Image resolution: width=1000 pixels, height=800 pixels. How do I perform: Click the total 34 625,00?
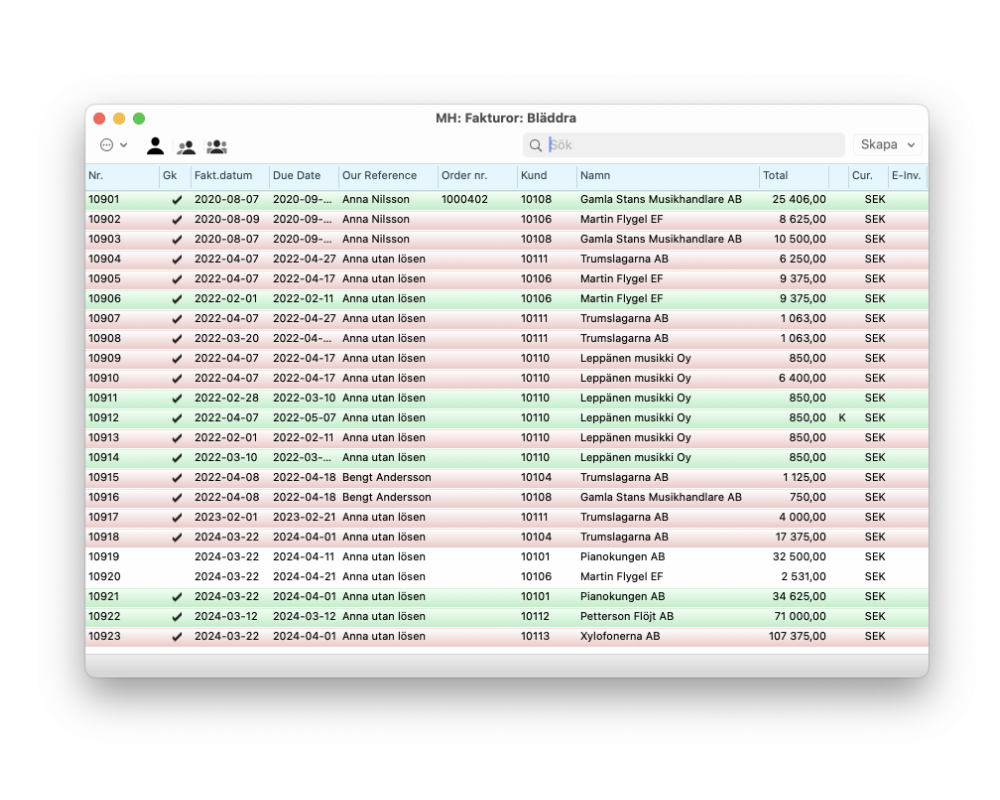click(799, 596)
